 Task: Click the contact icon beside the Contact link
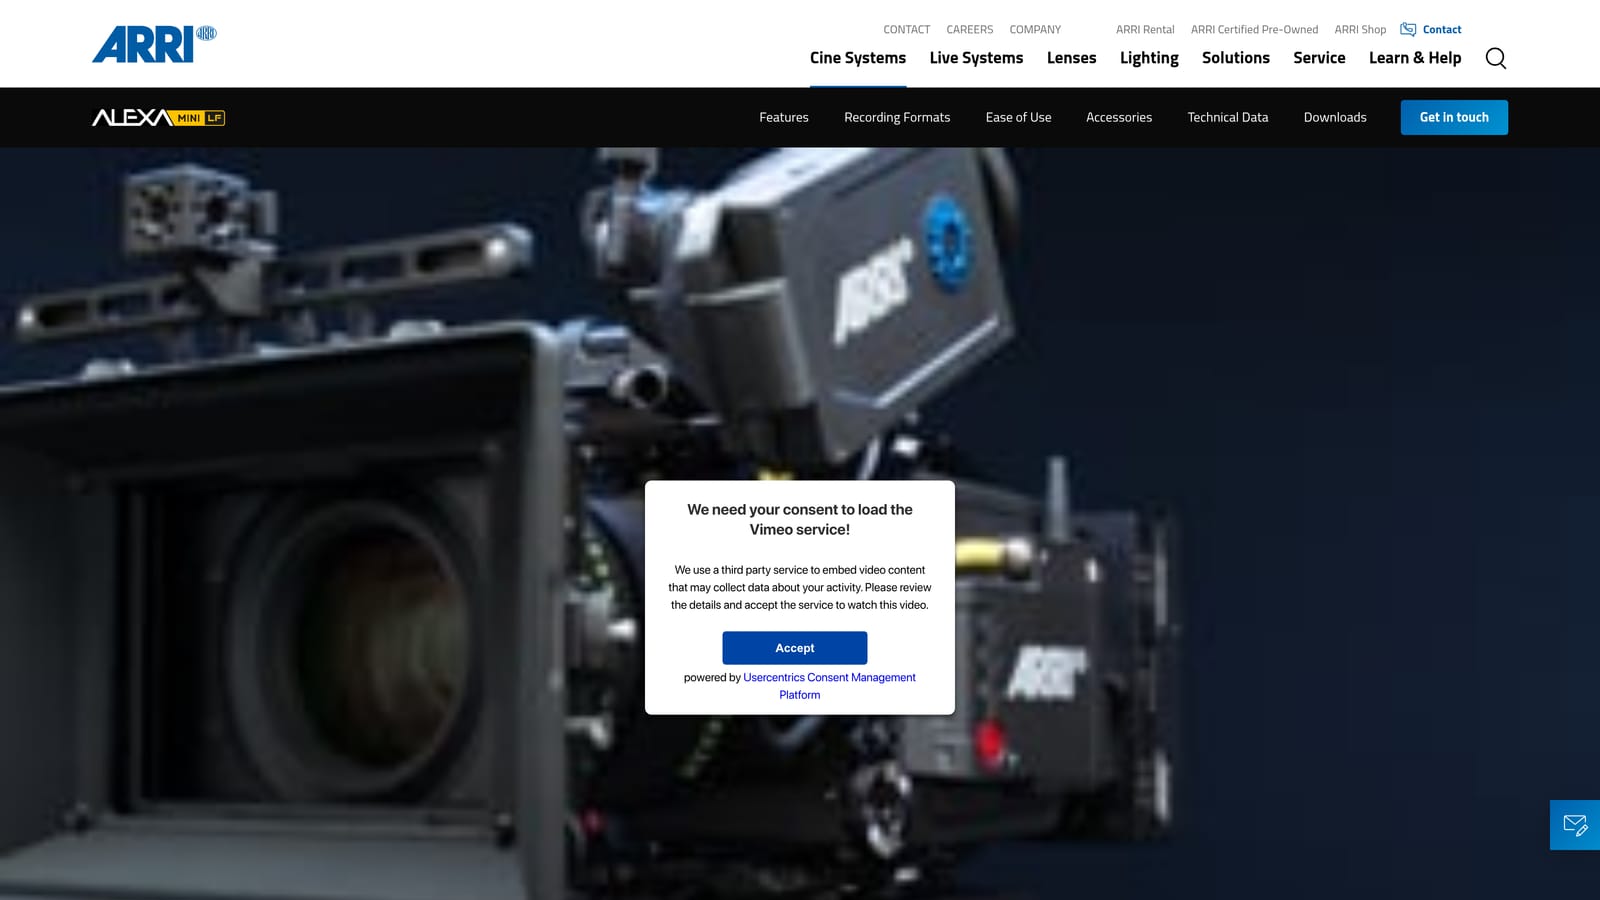click(x=1408, y=30)
